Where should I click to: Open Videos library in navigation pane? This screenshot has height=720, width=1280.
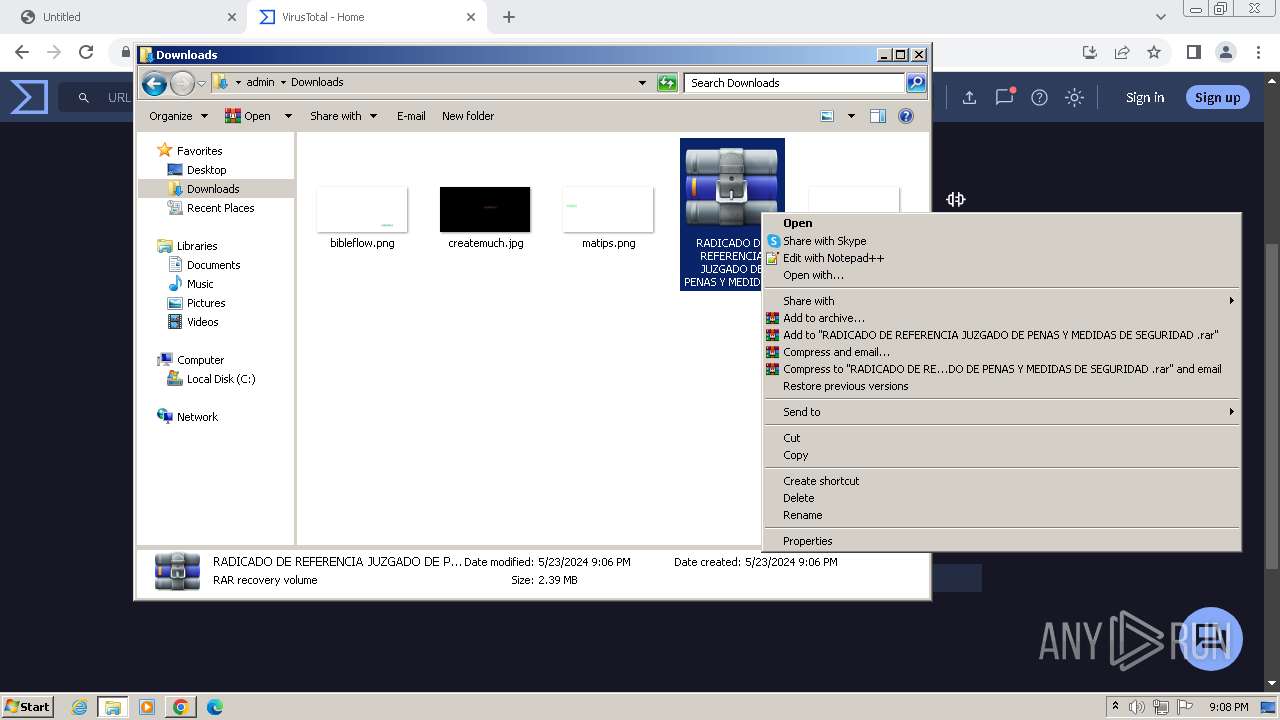[202, 322]
